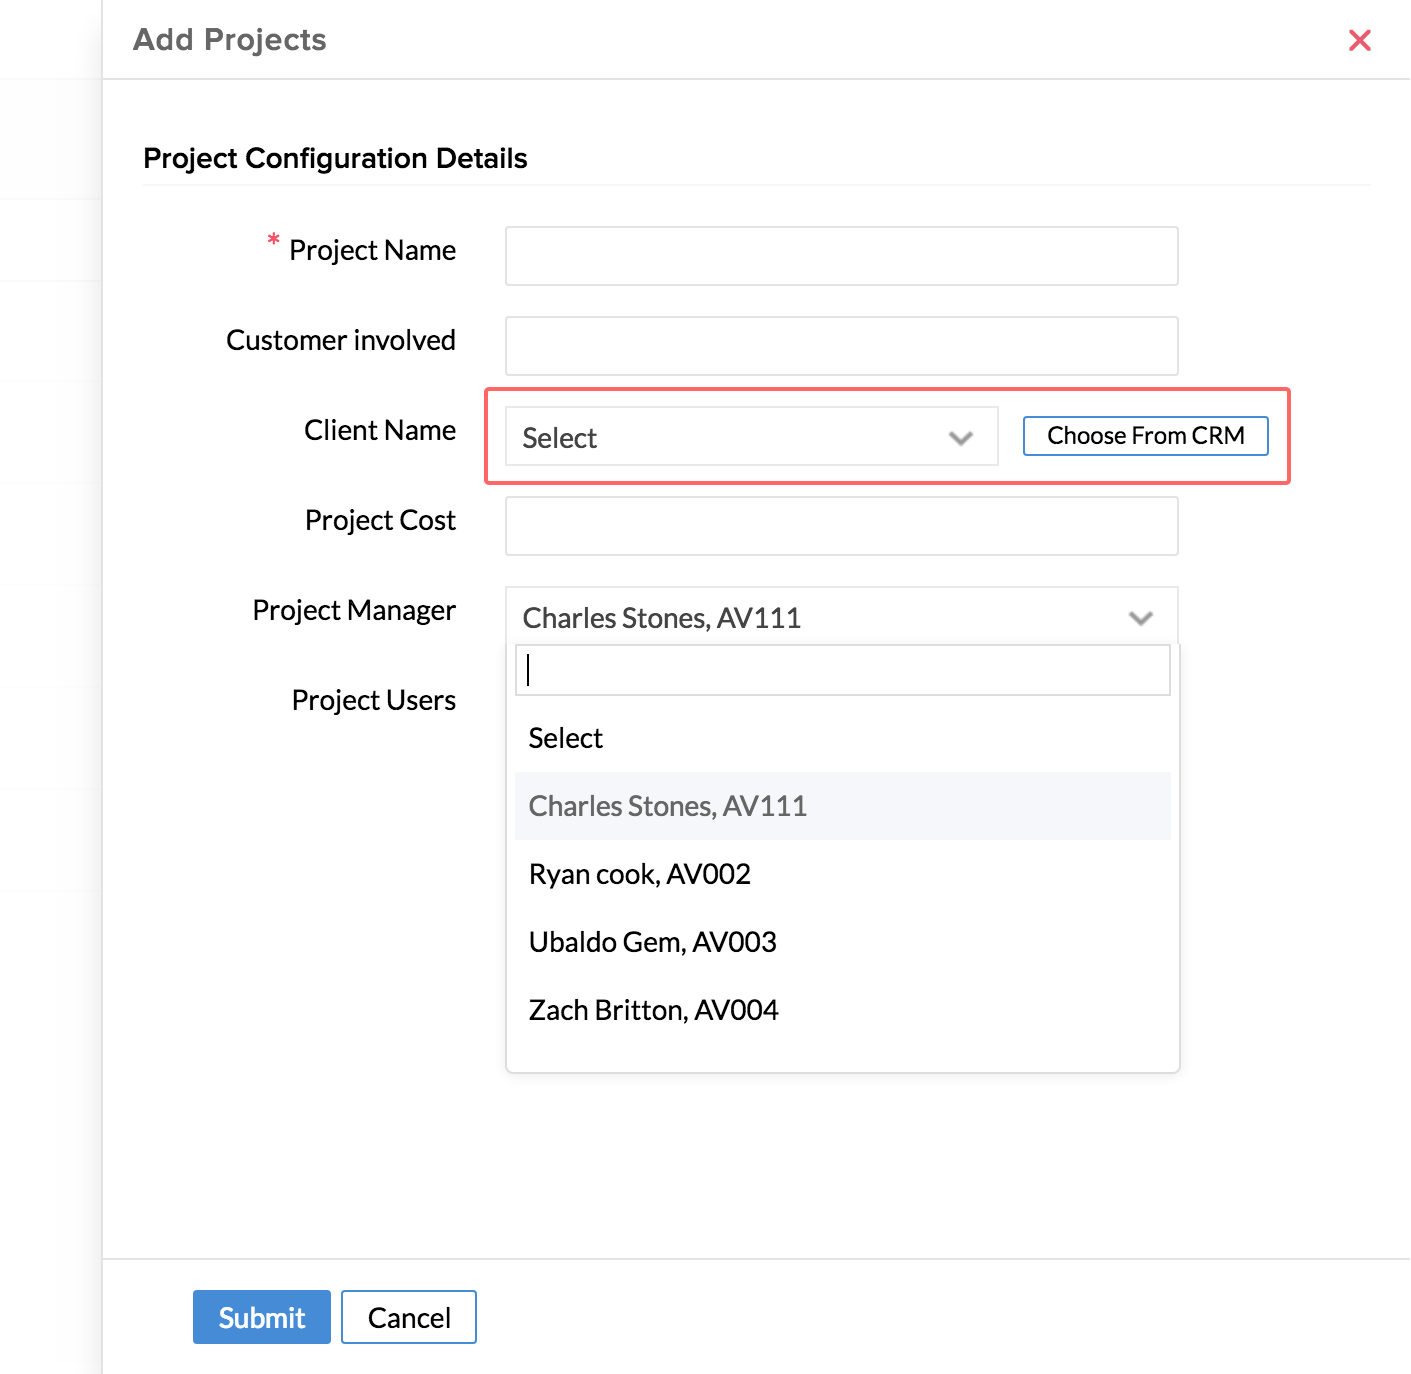Click the Project Name text field
This screenshot has height=1374, width=1411.
[841, 256]
